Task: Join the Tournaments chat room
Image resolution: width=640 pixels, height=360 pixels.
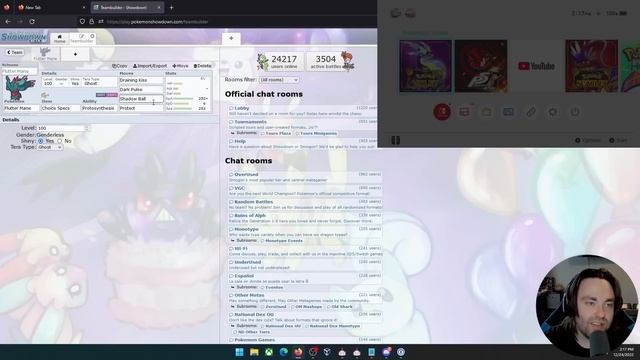Action: [x=302, y=124]
